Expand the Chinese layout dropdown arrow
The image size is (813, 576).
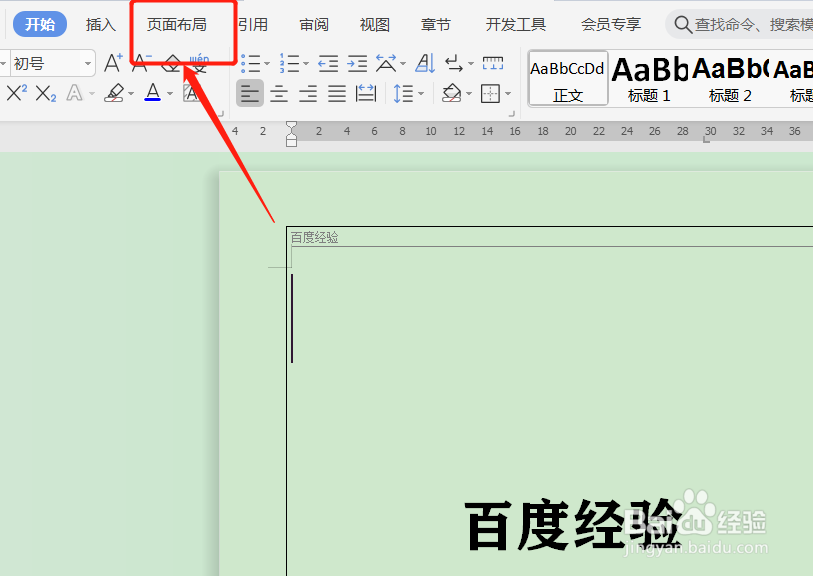tap(403, 64)
